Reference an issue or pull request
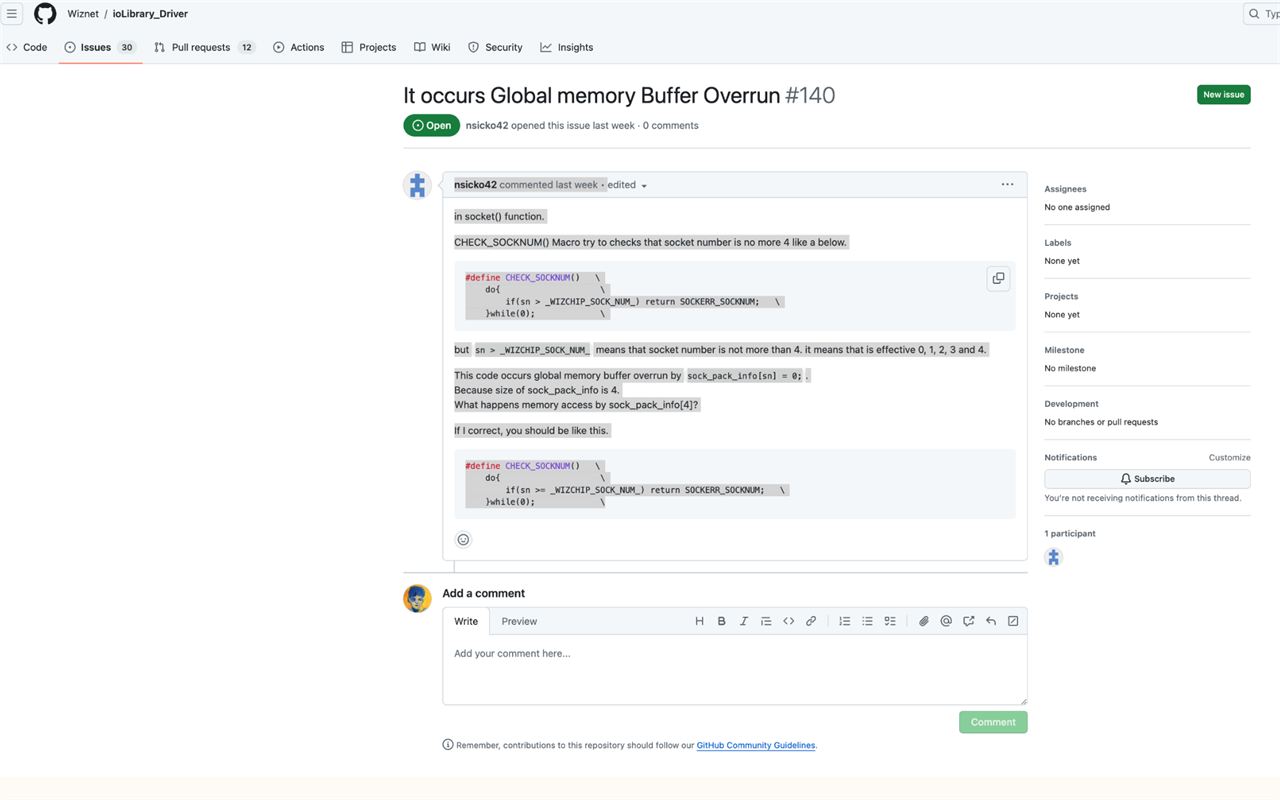This screenshot has height=800, width=1280. click(x=969, y=621)
